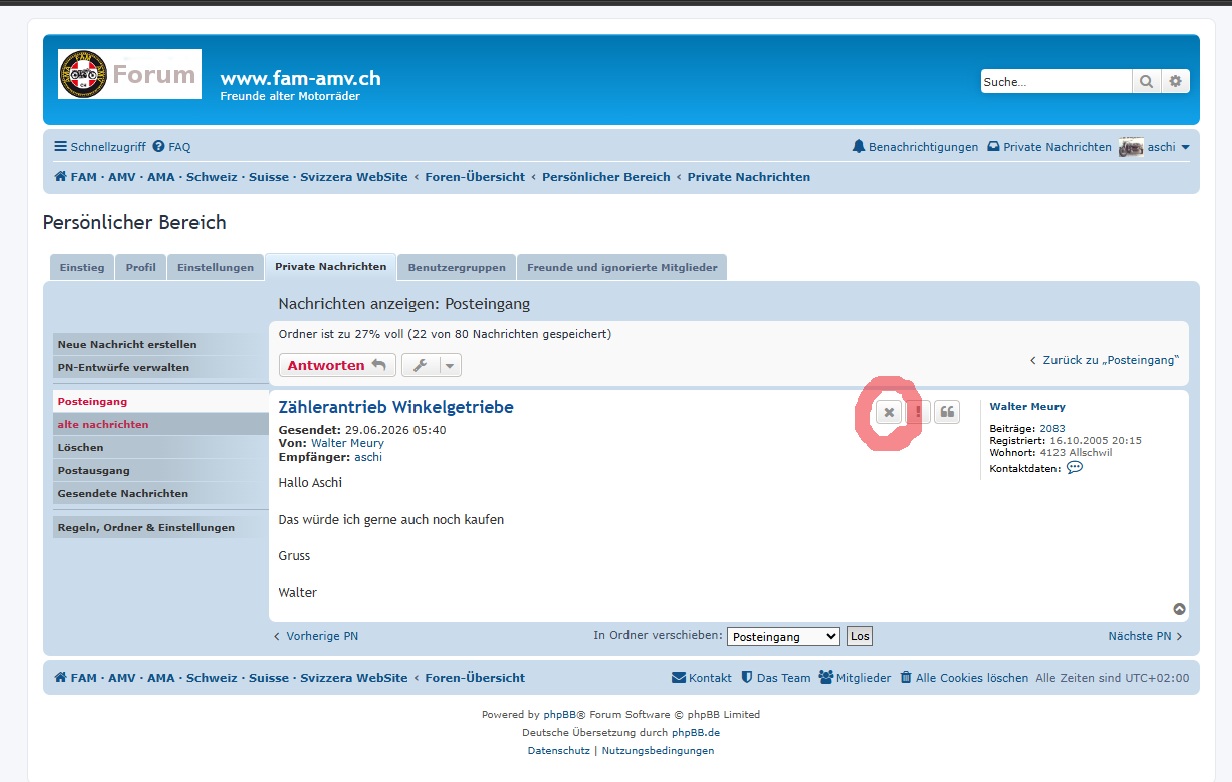Click the FAM forum logo
Screen dimensions: 1232x782
pos(130,74)
